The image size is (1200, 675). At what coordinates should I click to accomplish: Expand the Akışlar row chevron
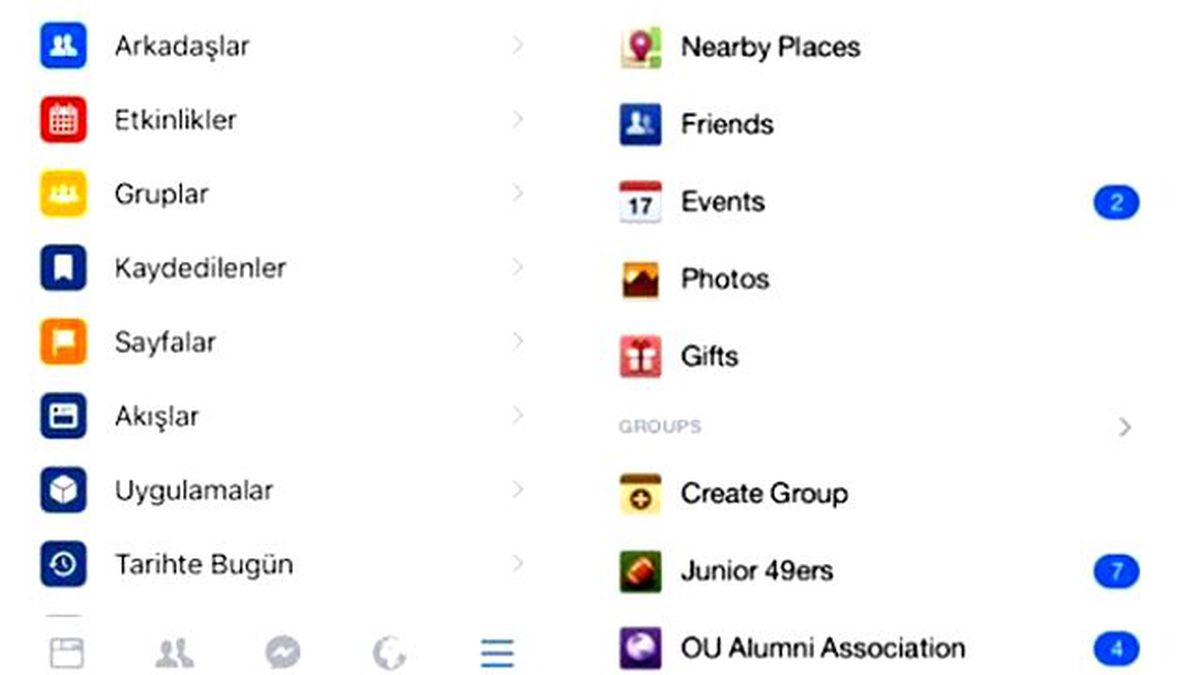tap(517, 415)
